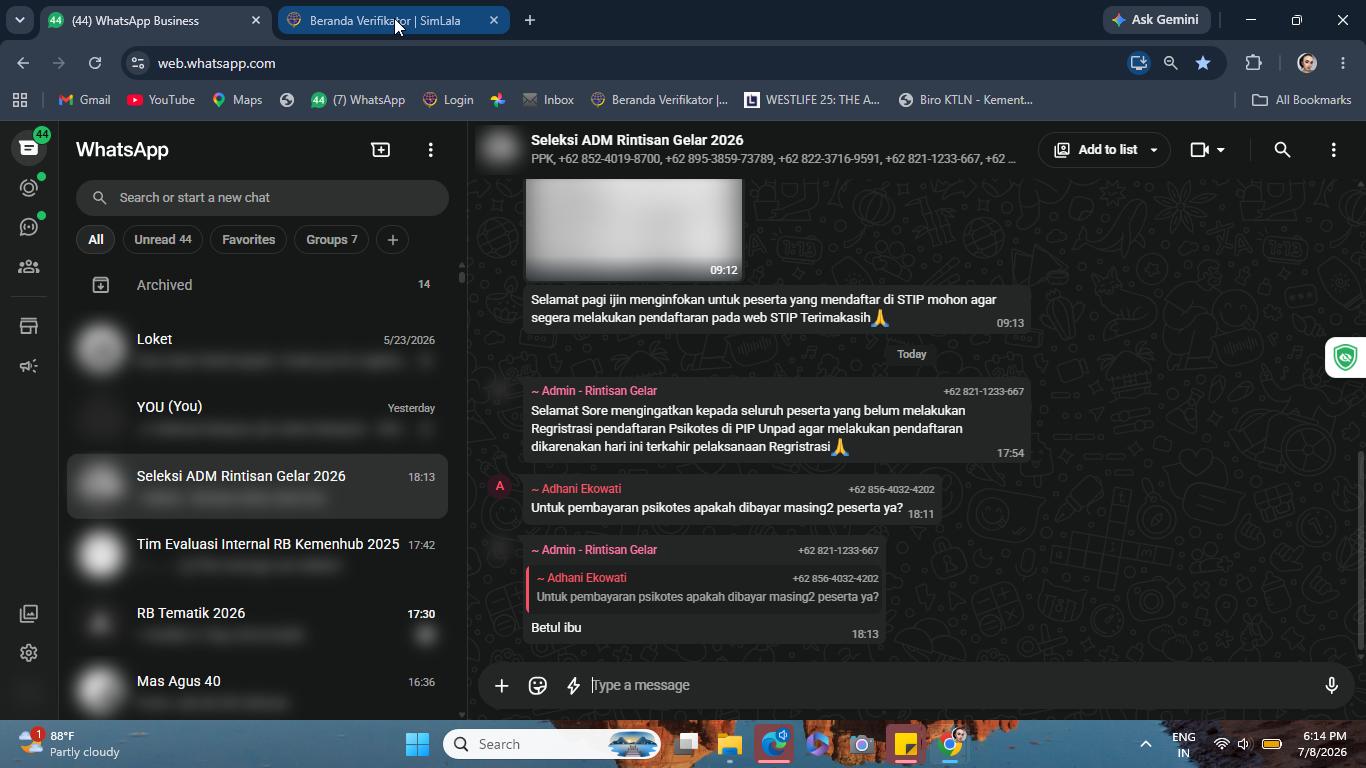Screen dimensions: 1366x768
Task: Open the Chrome tab search dropdown
Action: pyautogui.click(x=19, y=20)
